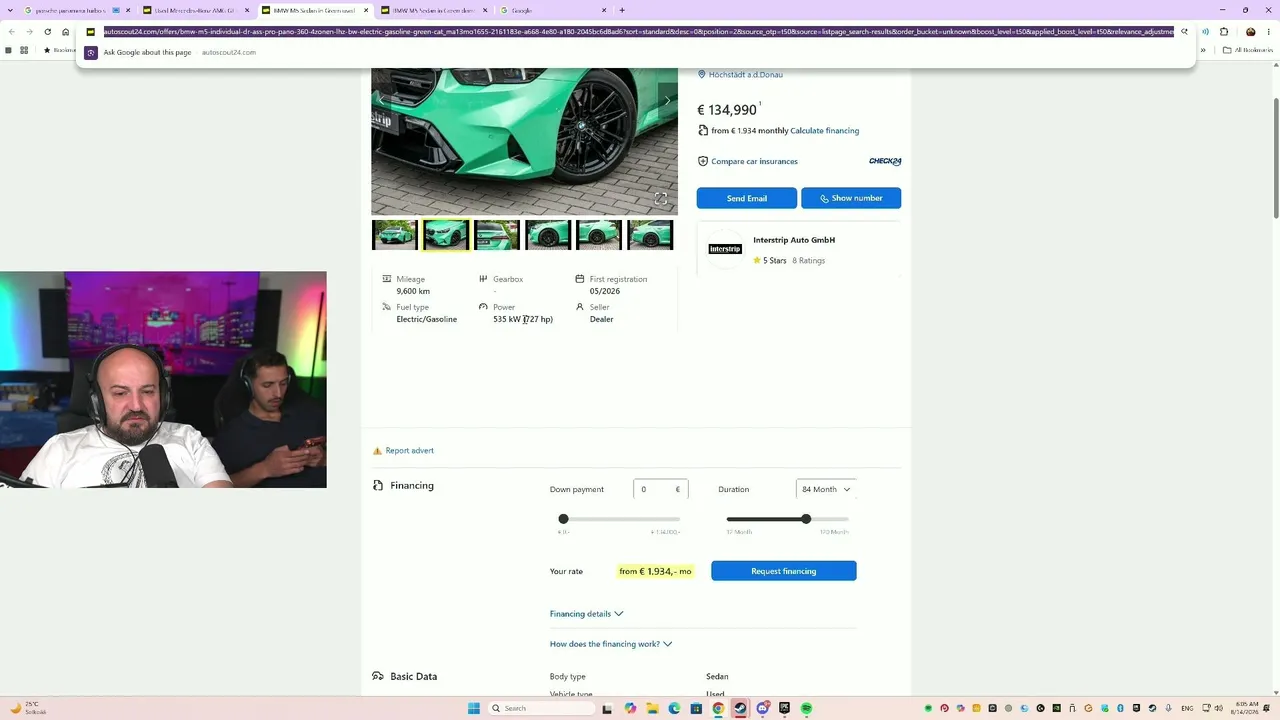The height and width of the screenshot is (720, 1280).
Task: Select the sixth car thumbnail
Action: 650,235
